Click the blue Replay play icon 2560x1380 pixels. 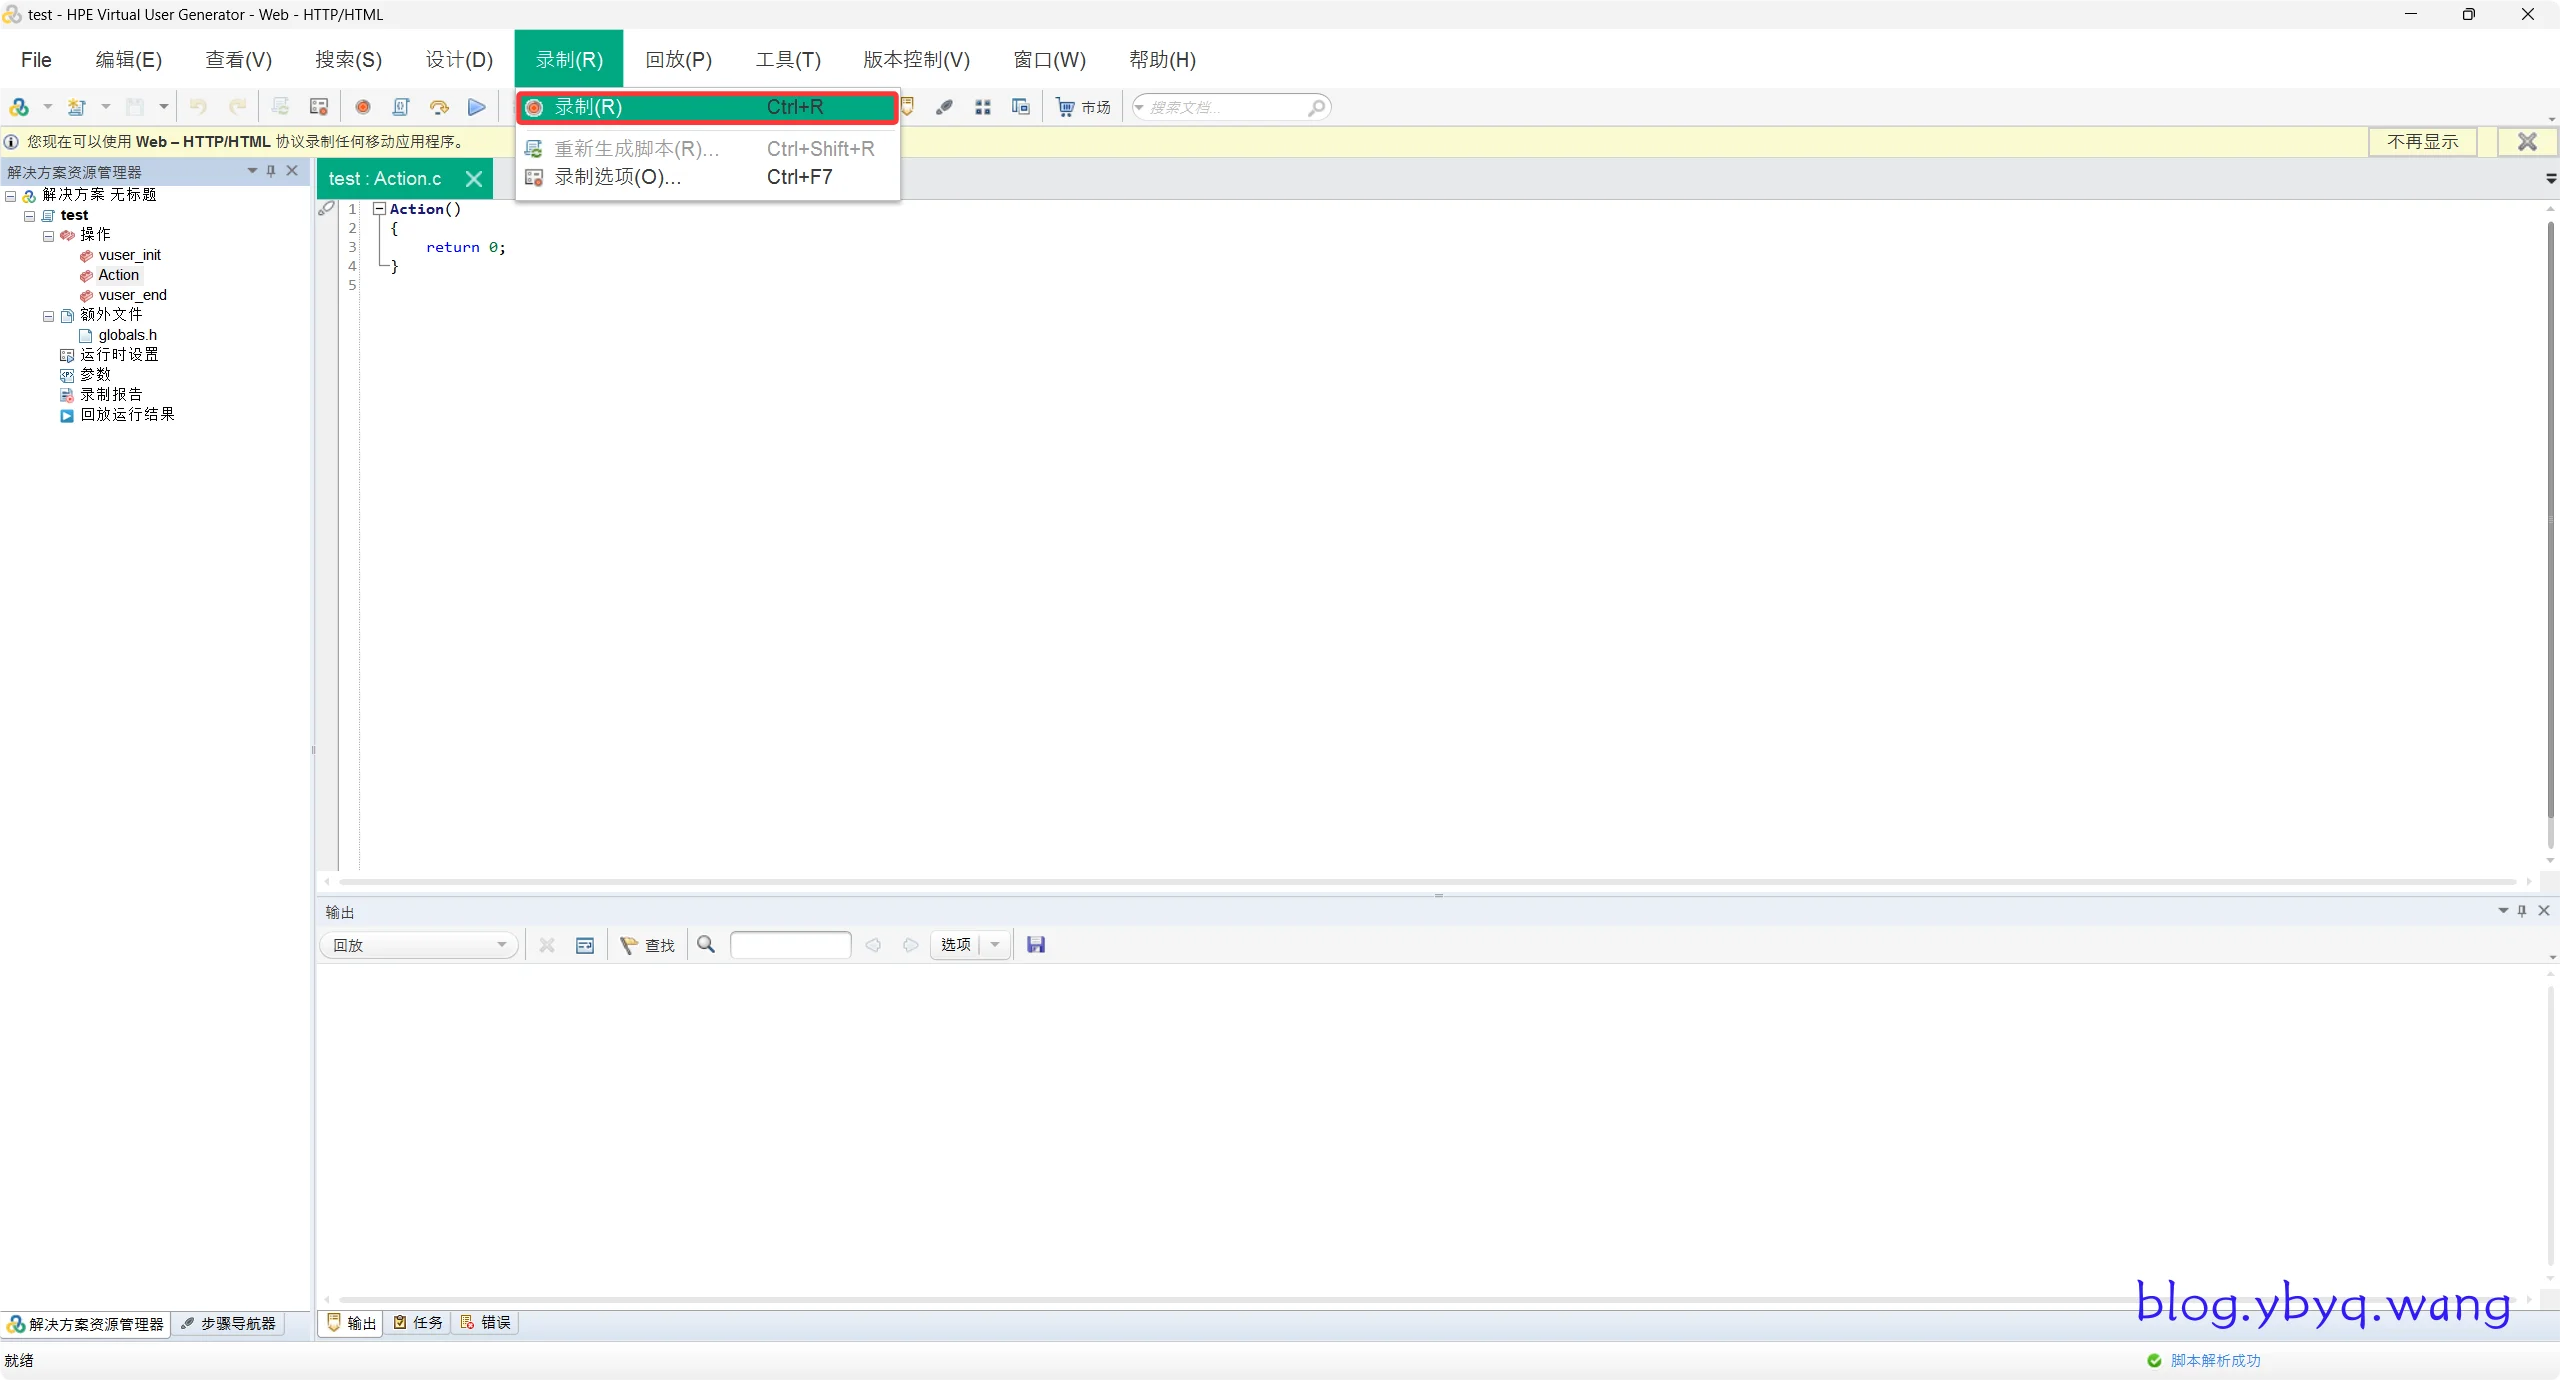[x=477, y=107]
